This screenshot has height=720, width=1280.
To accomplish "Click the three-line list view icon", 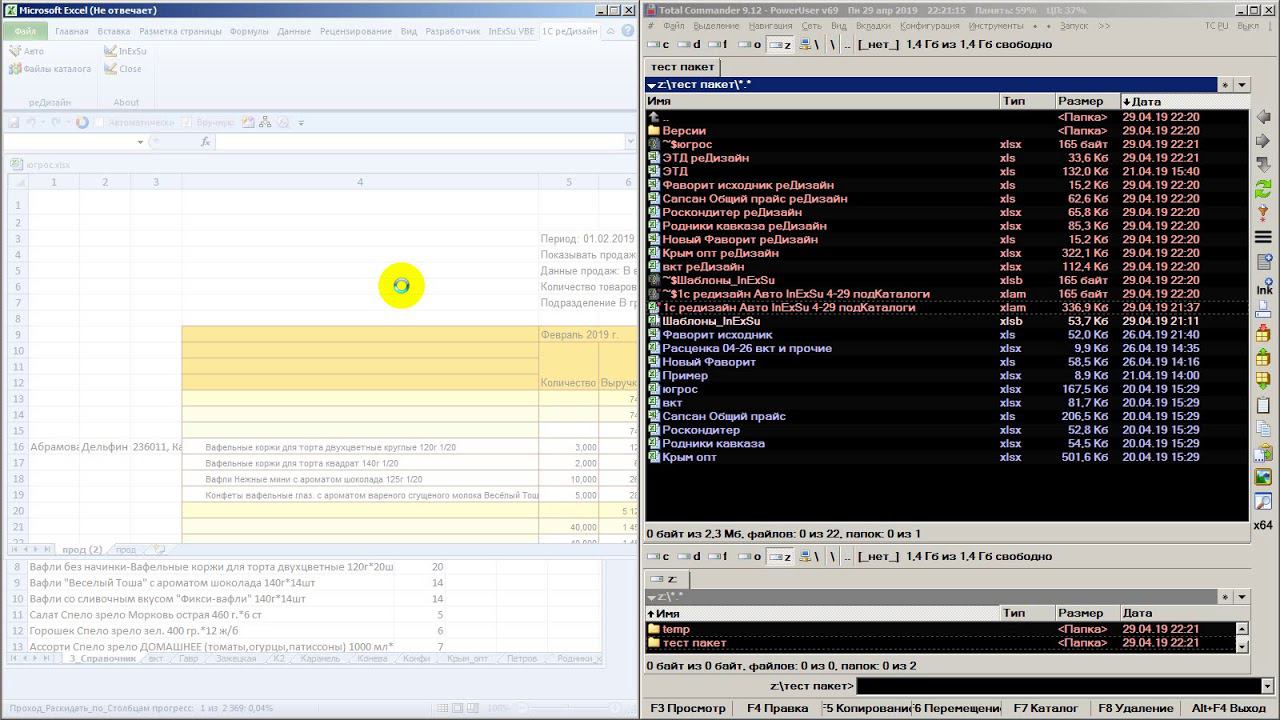I will point(1263,237).
